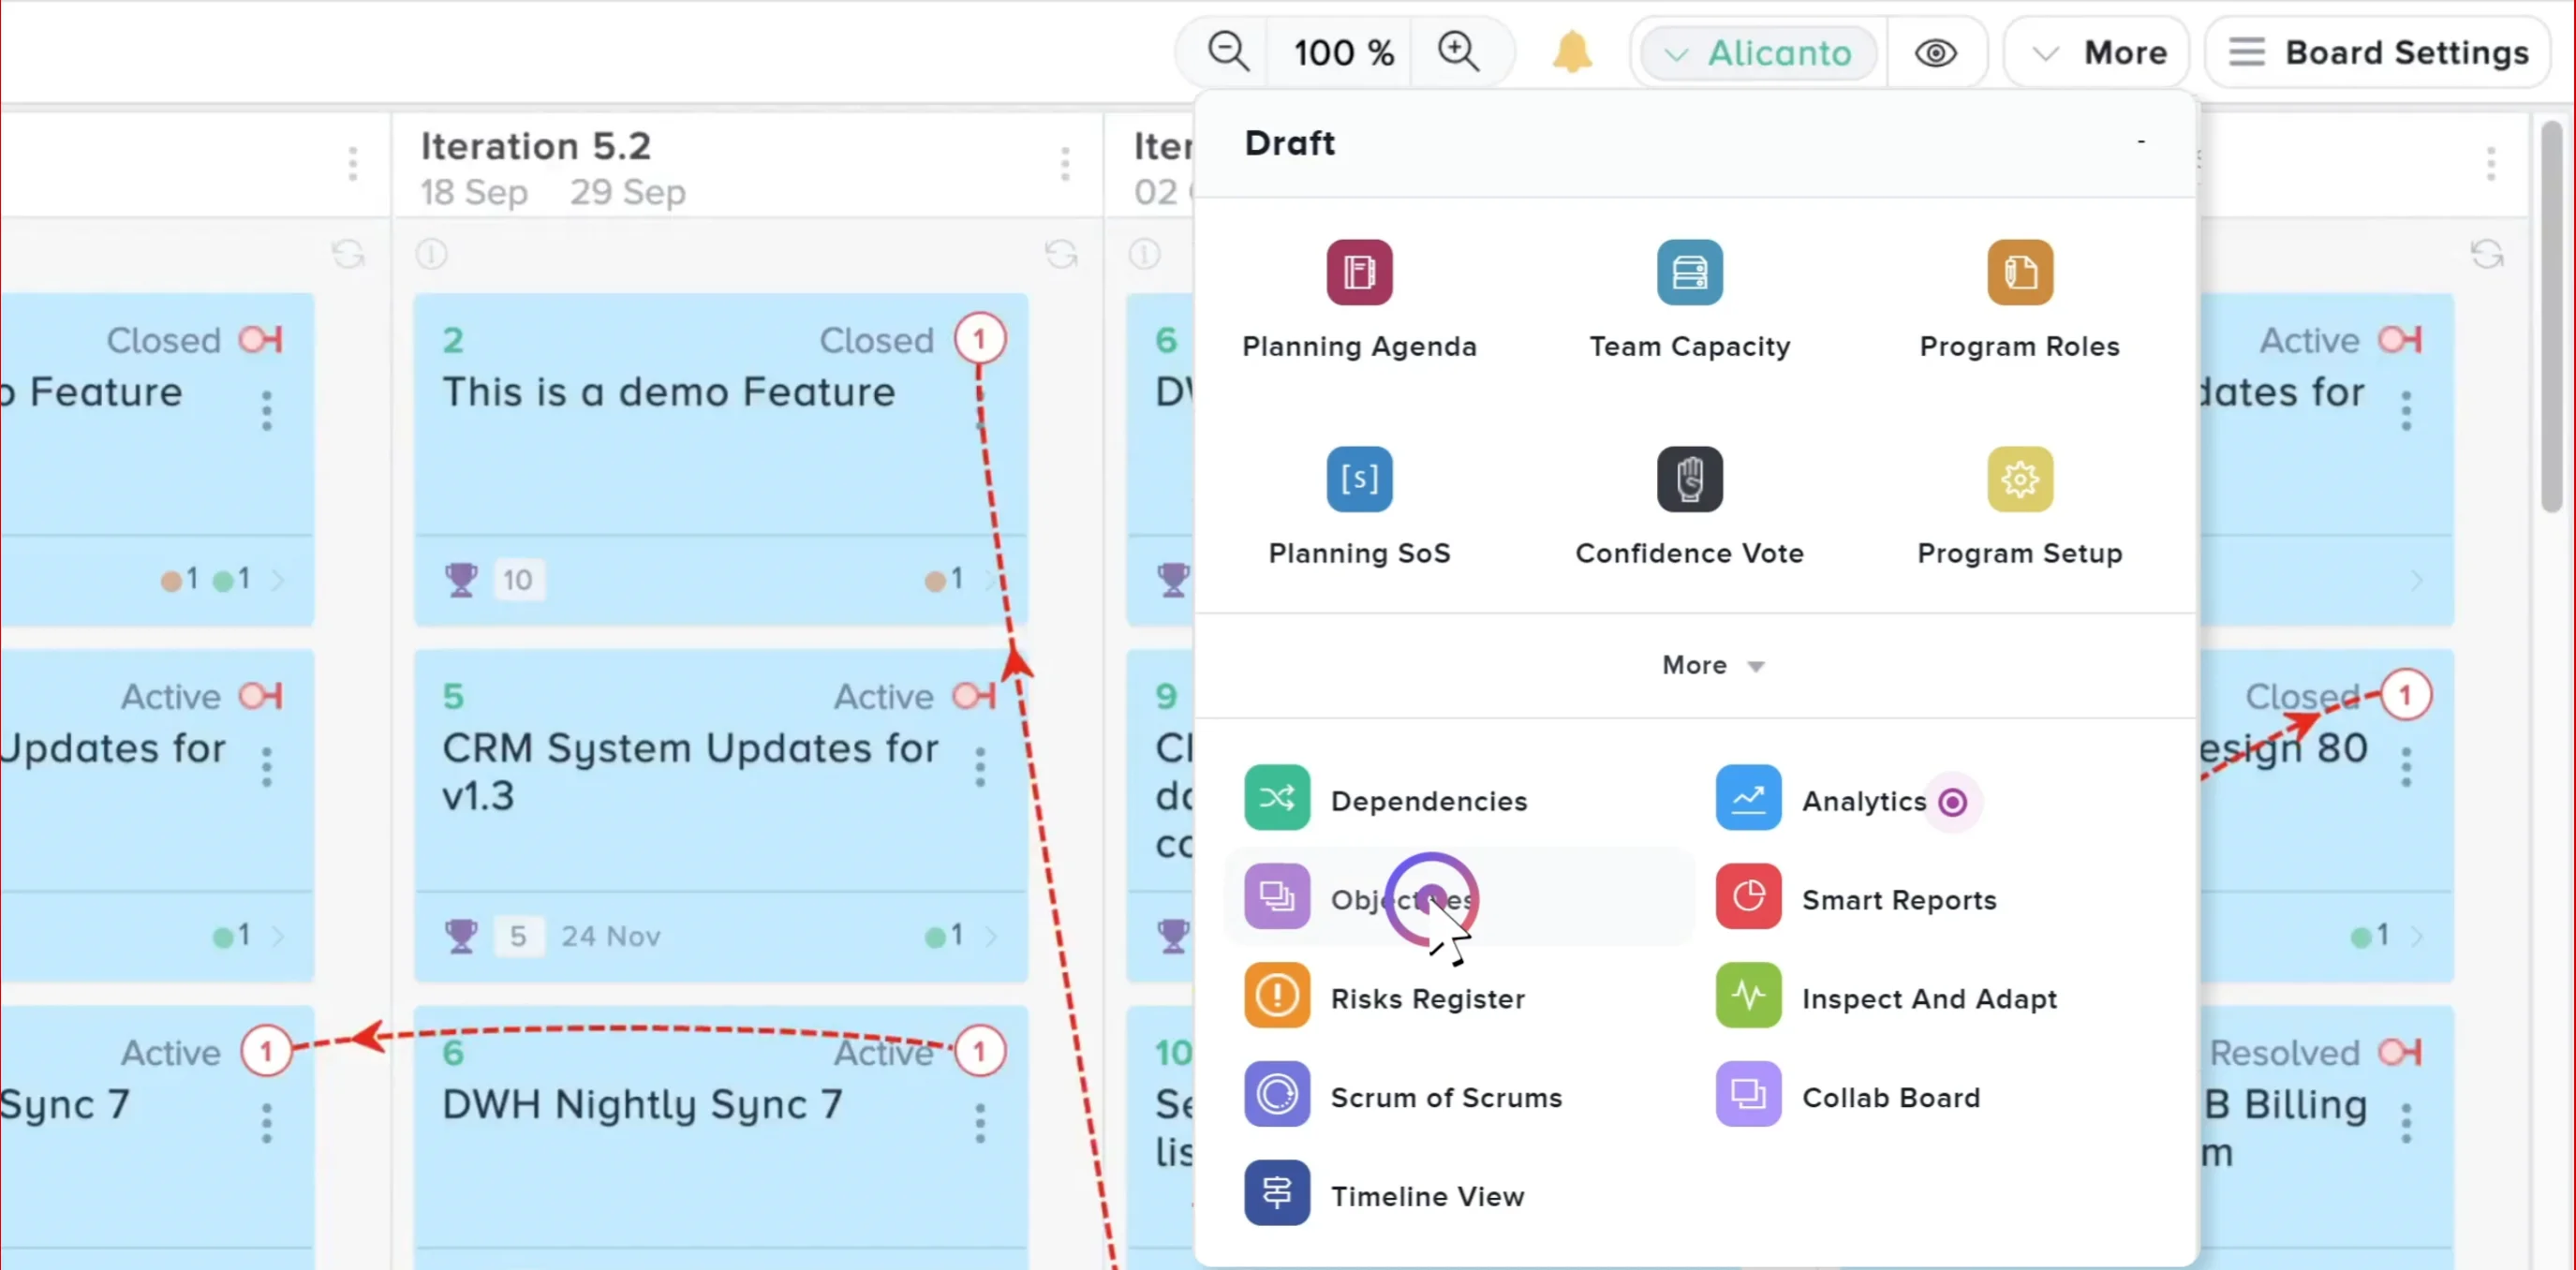Collapse the Draft panel with the dash

click(x=2141, y=142)
